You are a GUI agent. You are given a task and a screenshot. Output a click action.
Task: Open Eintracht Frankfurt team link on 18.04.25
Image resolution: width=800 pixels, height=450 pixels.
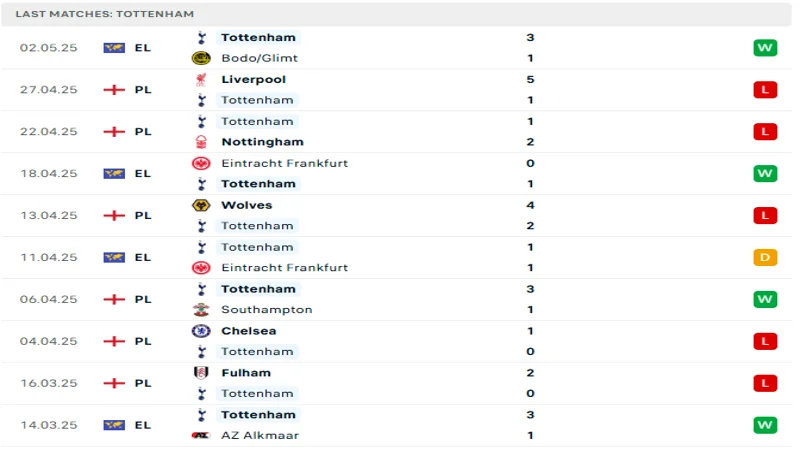point(285,163)
